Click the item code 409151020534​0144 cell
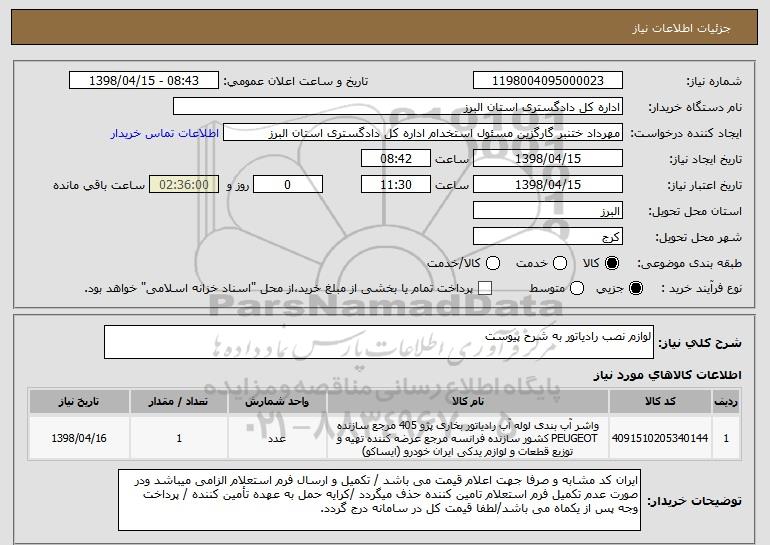The image size is (770, 545). 660,438
